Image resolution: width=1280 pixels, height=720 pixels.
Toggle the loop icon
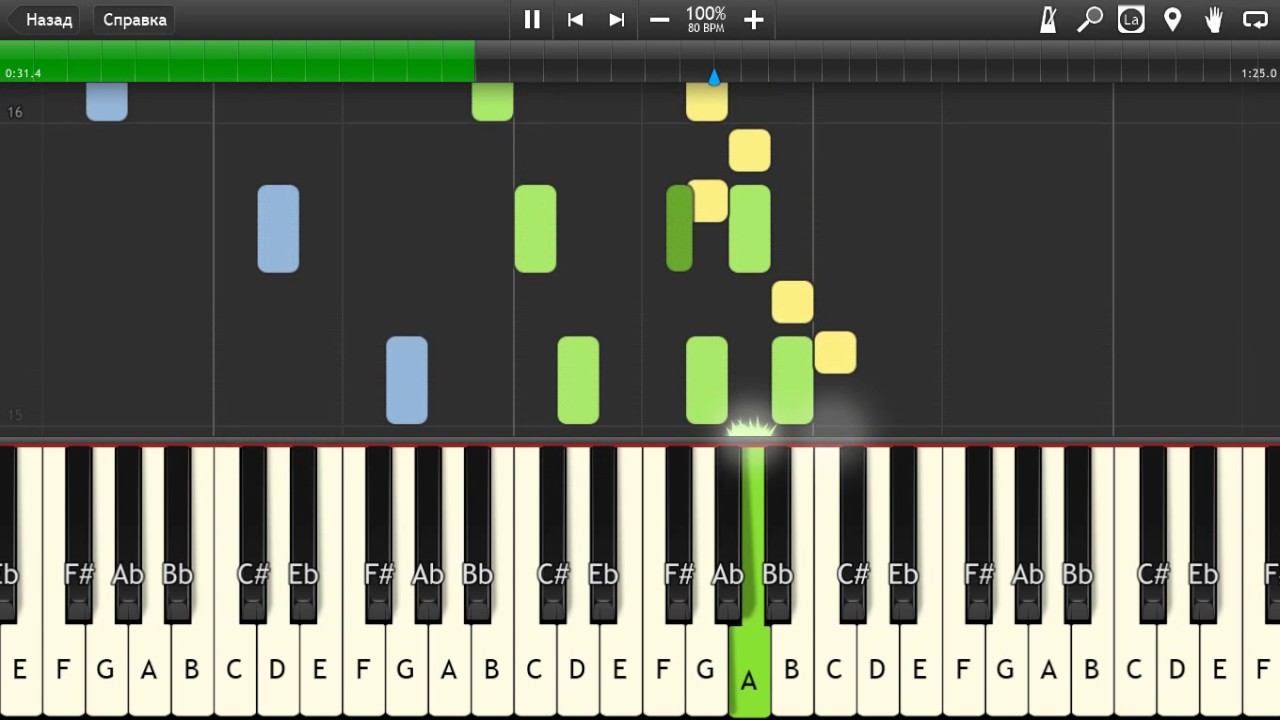1255,19
